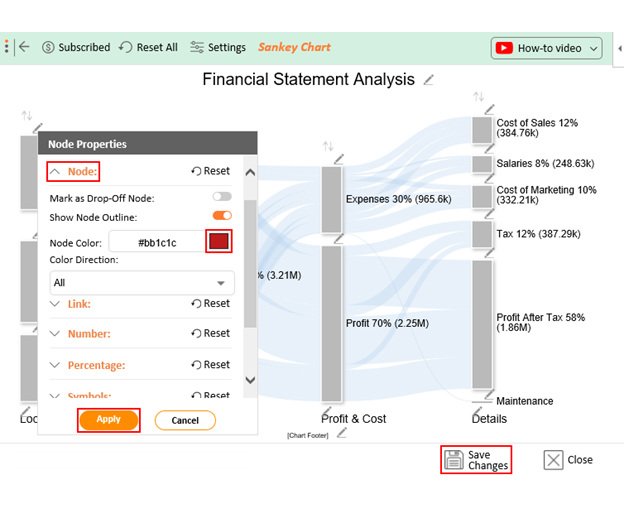Click pencil icon above the first column node
This screenshot has height=507, width=624.
coord(37,128)
